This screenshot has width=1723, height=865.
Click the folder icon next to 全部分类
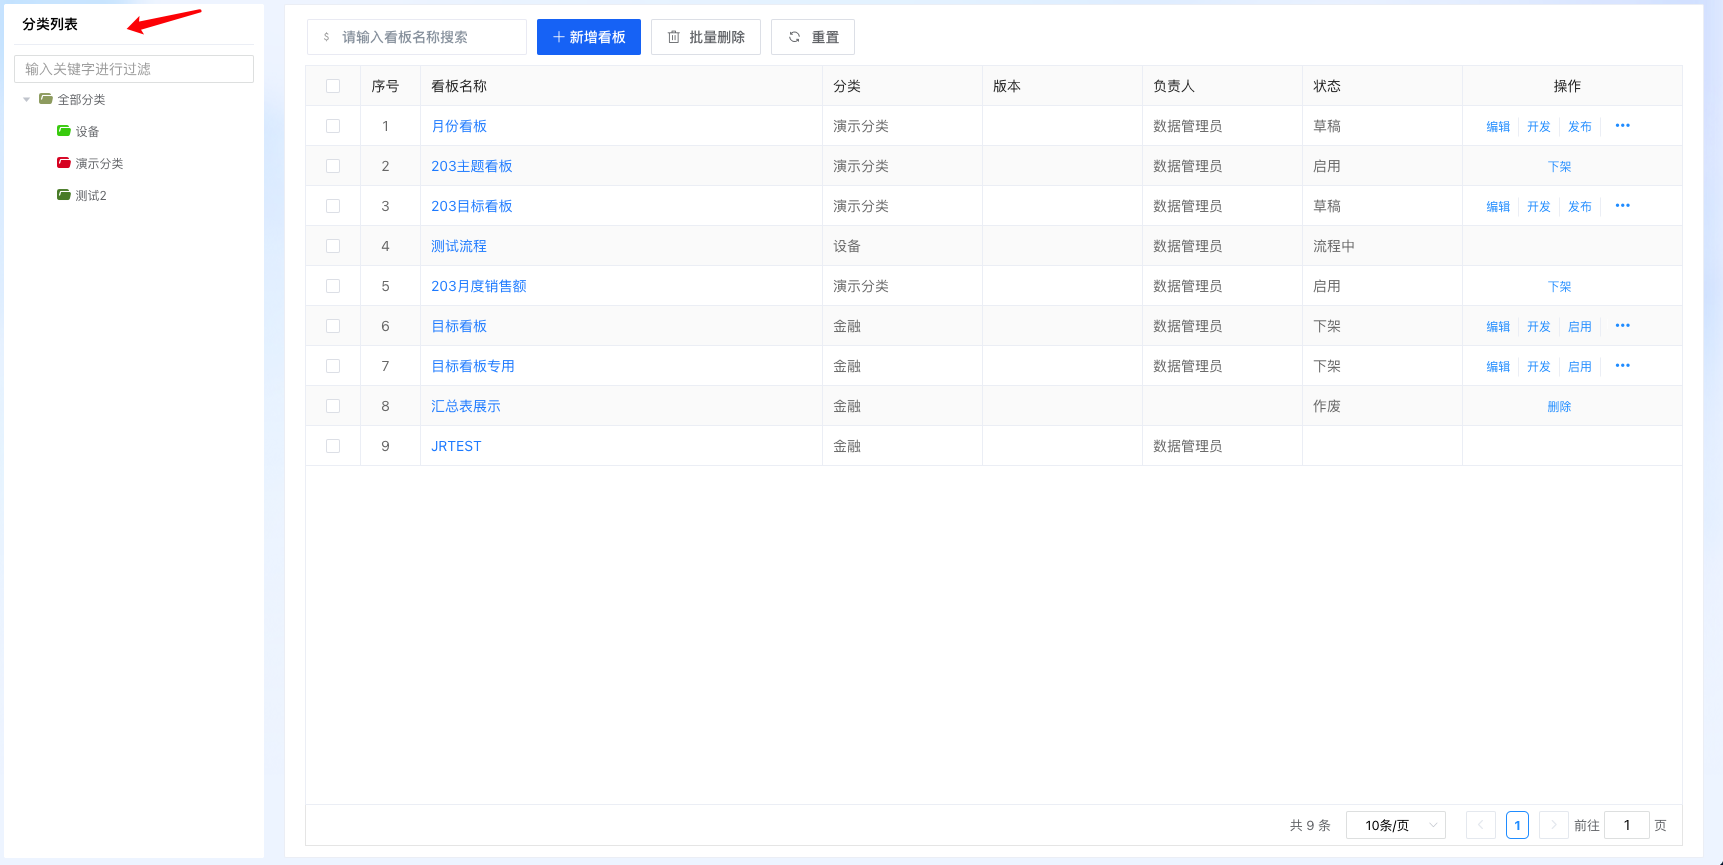point(46,99)
